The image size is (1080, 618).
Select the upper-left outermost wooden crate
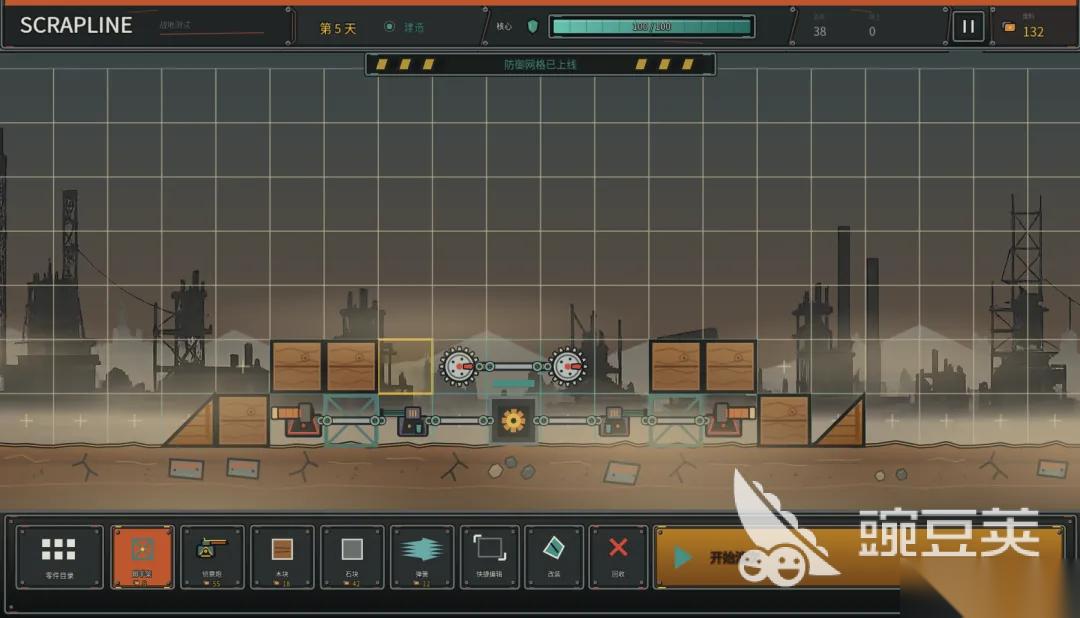[x=297, y=367]
